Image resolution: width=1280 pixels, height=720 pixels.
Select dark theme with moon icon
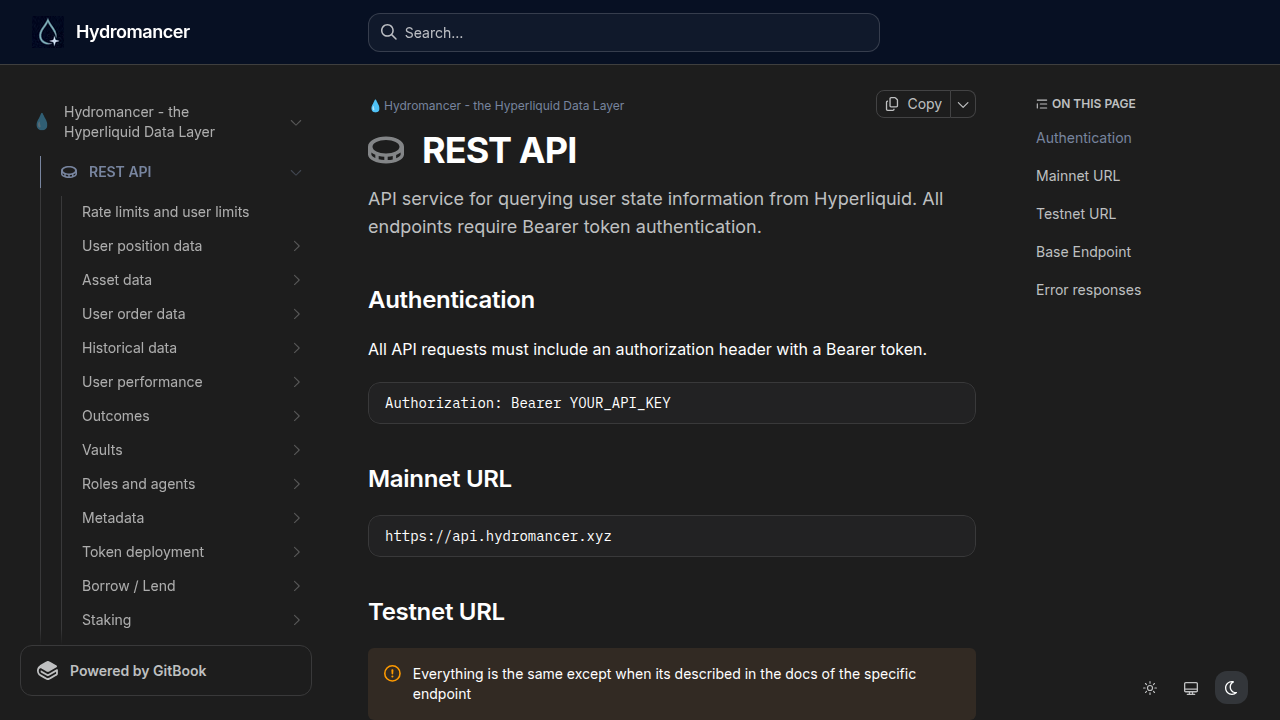coord(1231,688)
